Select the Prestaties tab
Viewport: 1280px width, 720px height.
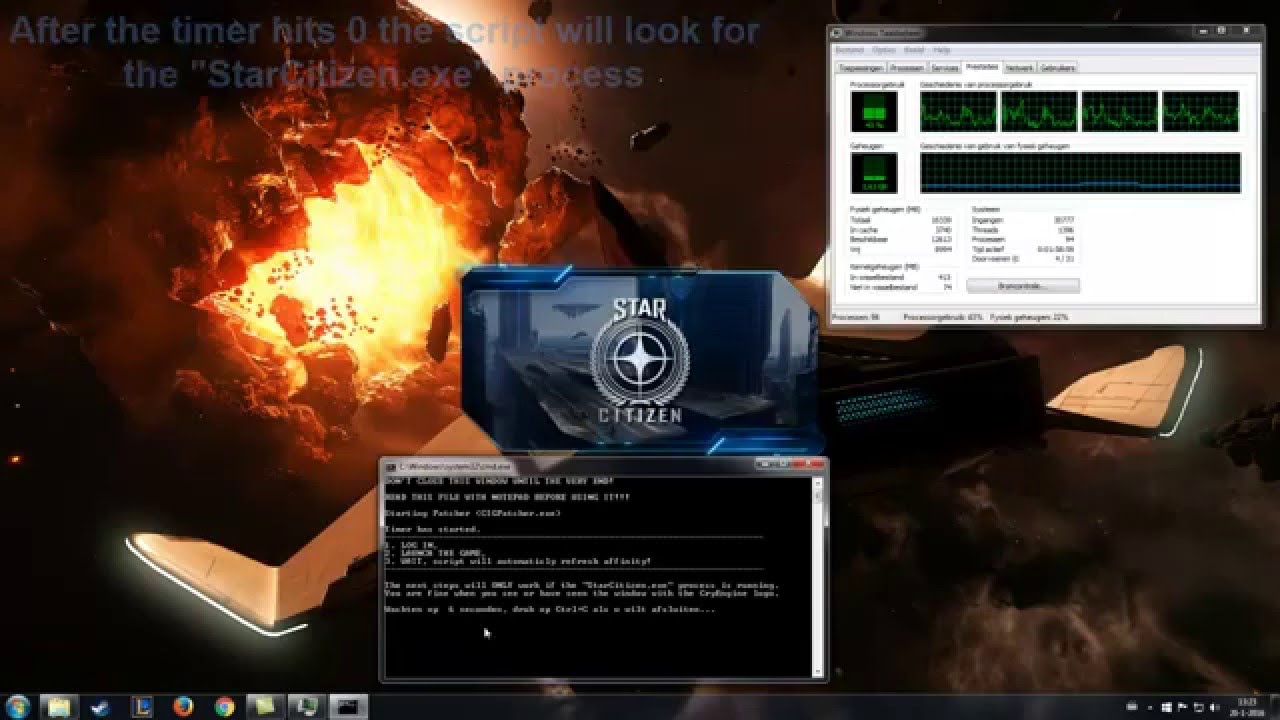coord(982,67)
